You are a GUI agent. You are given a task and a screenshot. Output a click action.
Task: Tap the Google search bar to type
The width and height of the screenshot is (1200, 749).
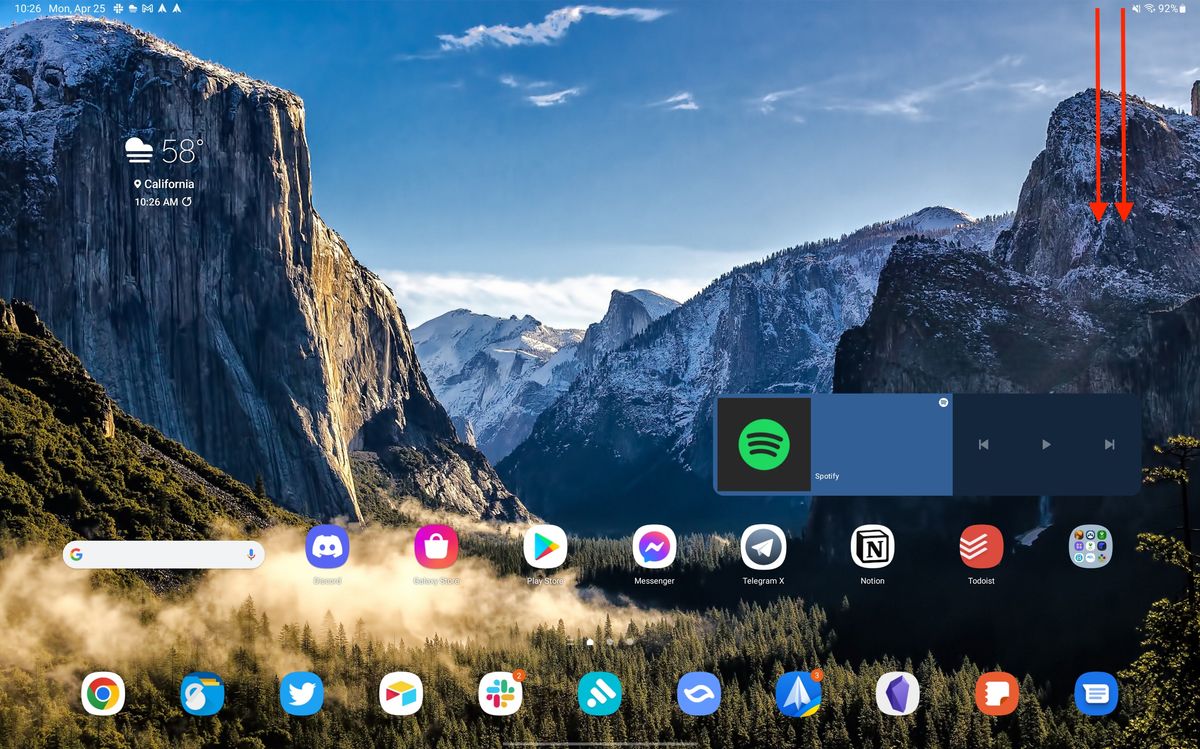tap(160, 555)
